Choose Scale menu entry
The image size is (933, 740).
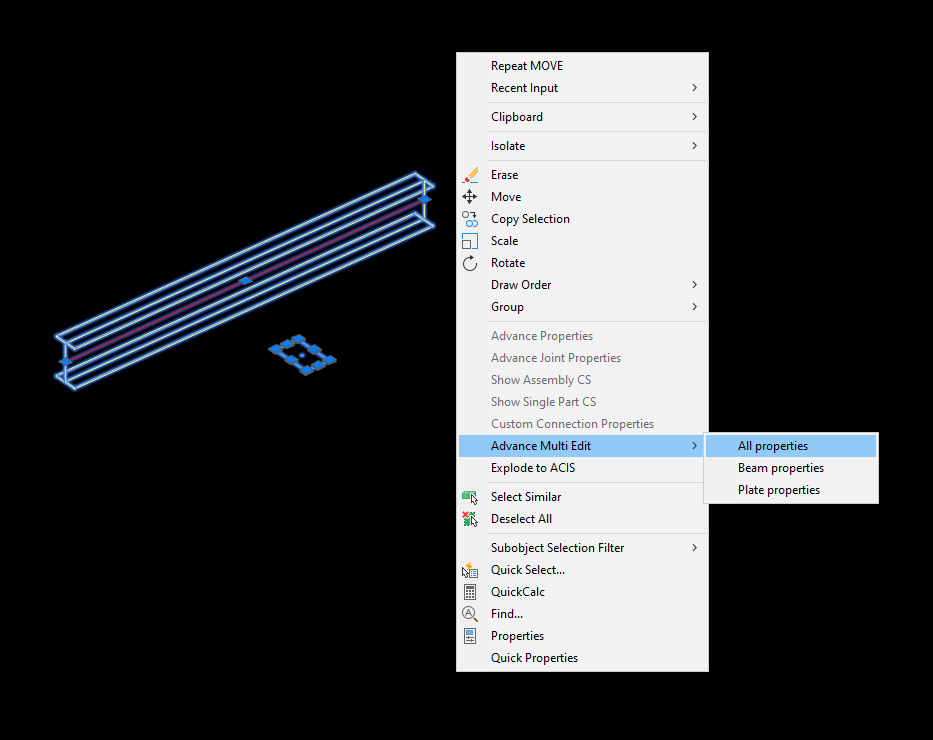click(583, 241)
